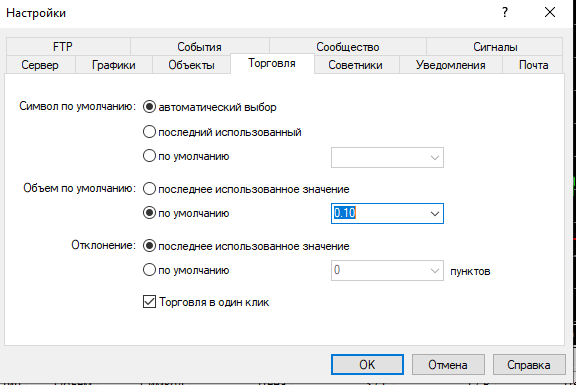Click the Символ по умолчанию label
Screen dimensions: 576x385
(x=78, y=106)
